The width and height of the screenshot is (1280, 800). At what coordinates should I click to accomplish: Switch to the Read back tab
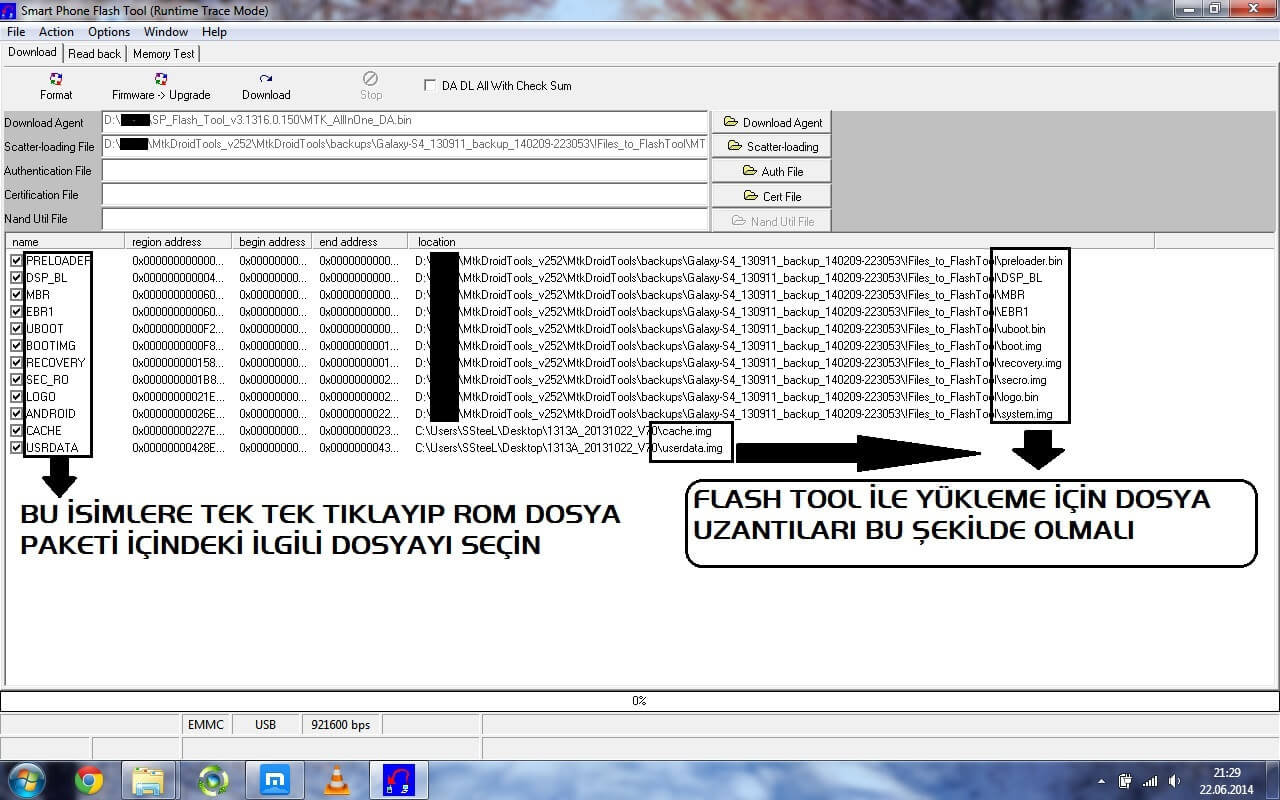point(94,54)
